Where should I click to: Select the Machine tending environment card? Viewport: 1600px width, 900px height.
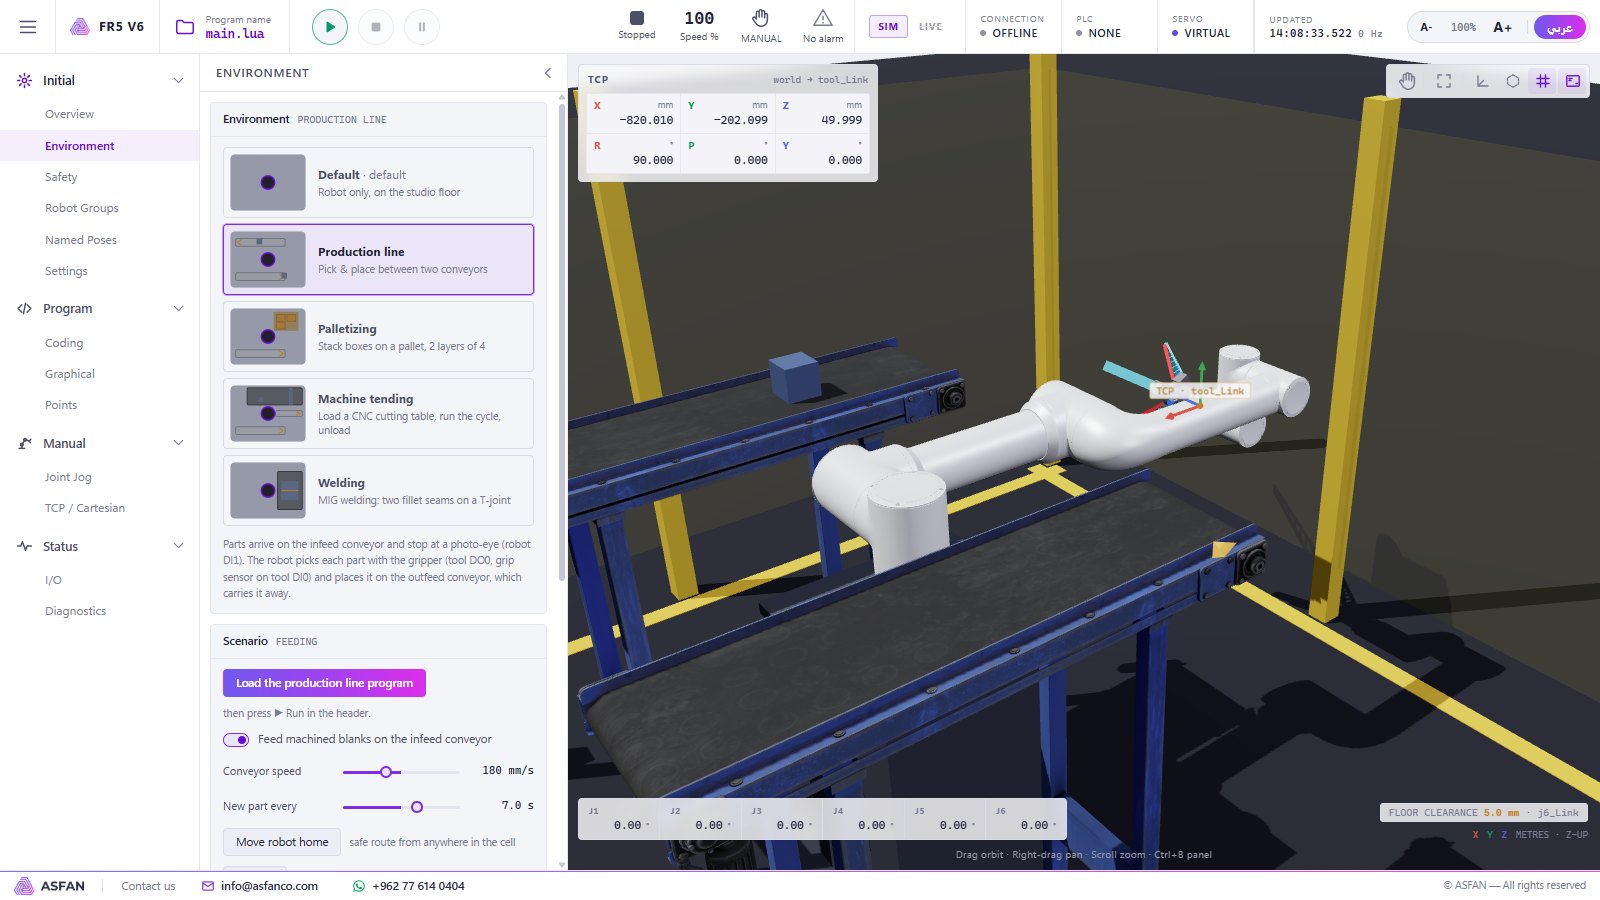(x=378, y=413)
